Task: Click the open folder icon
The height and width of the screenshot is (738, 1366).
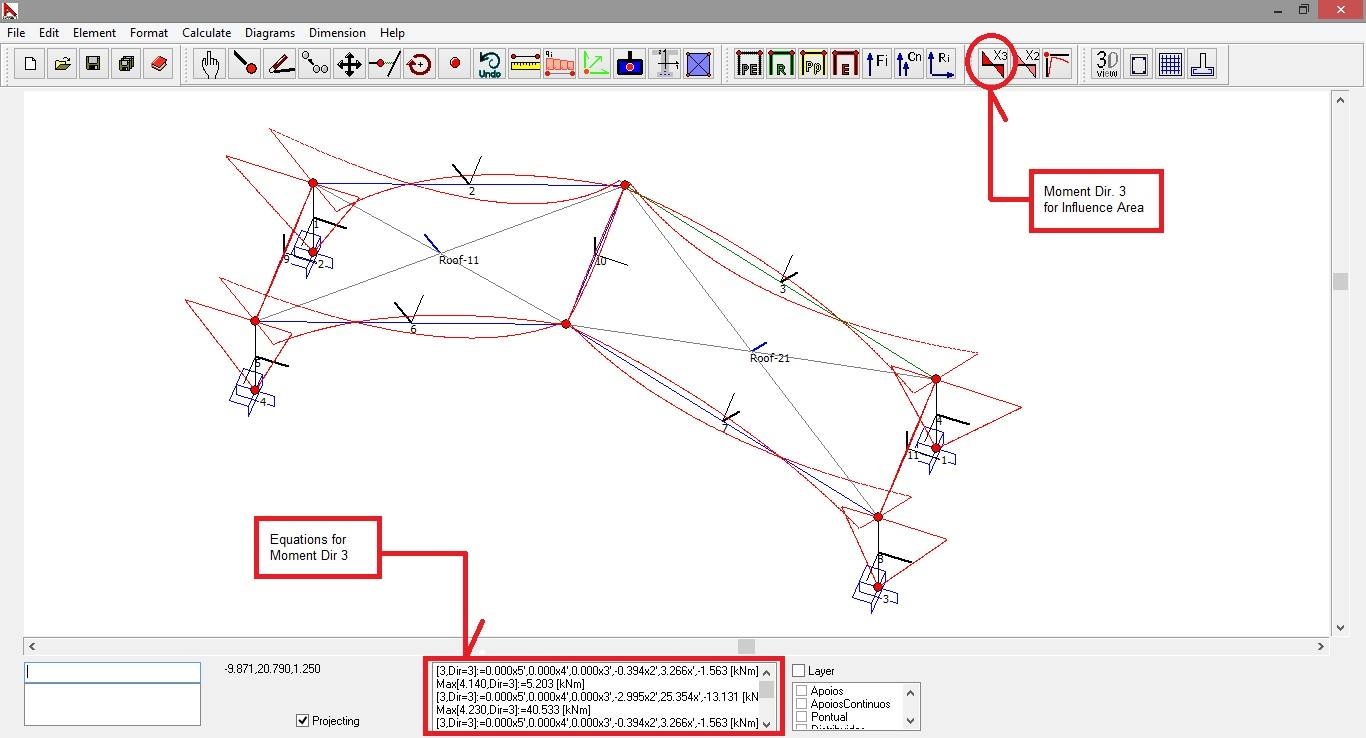Action: pyautogui.click(x=62, y=65)
